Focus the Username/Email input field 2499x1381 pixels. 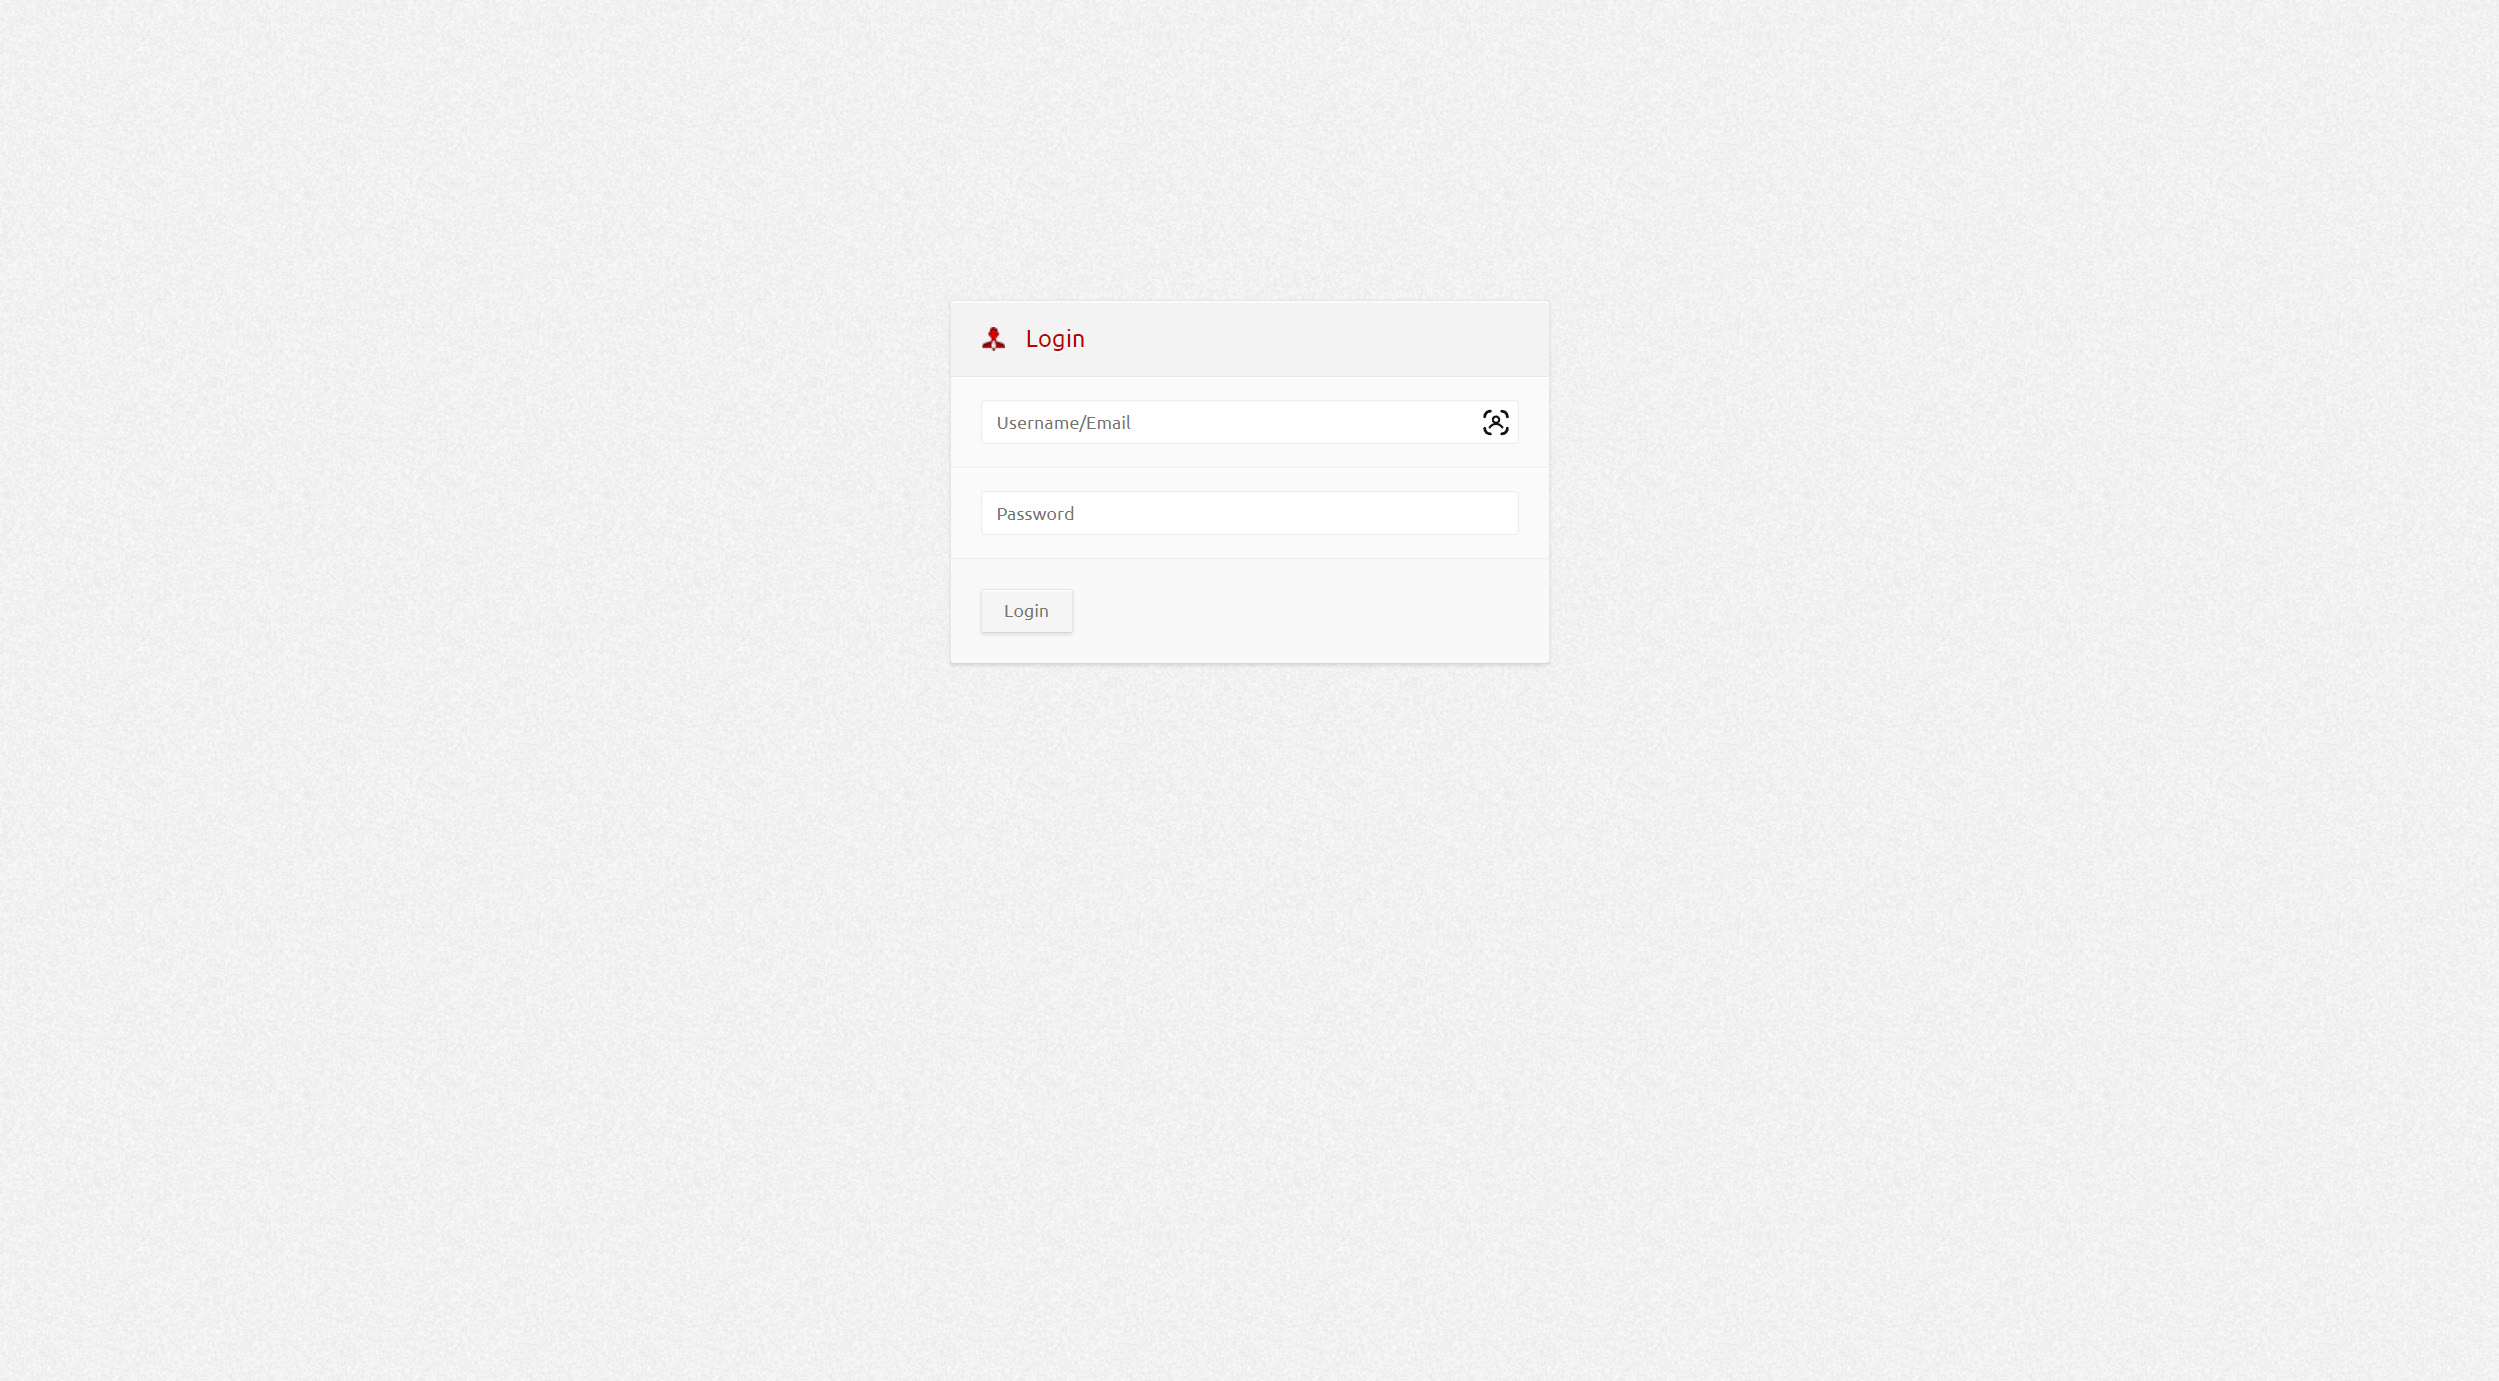1249,422
